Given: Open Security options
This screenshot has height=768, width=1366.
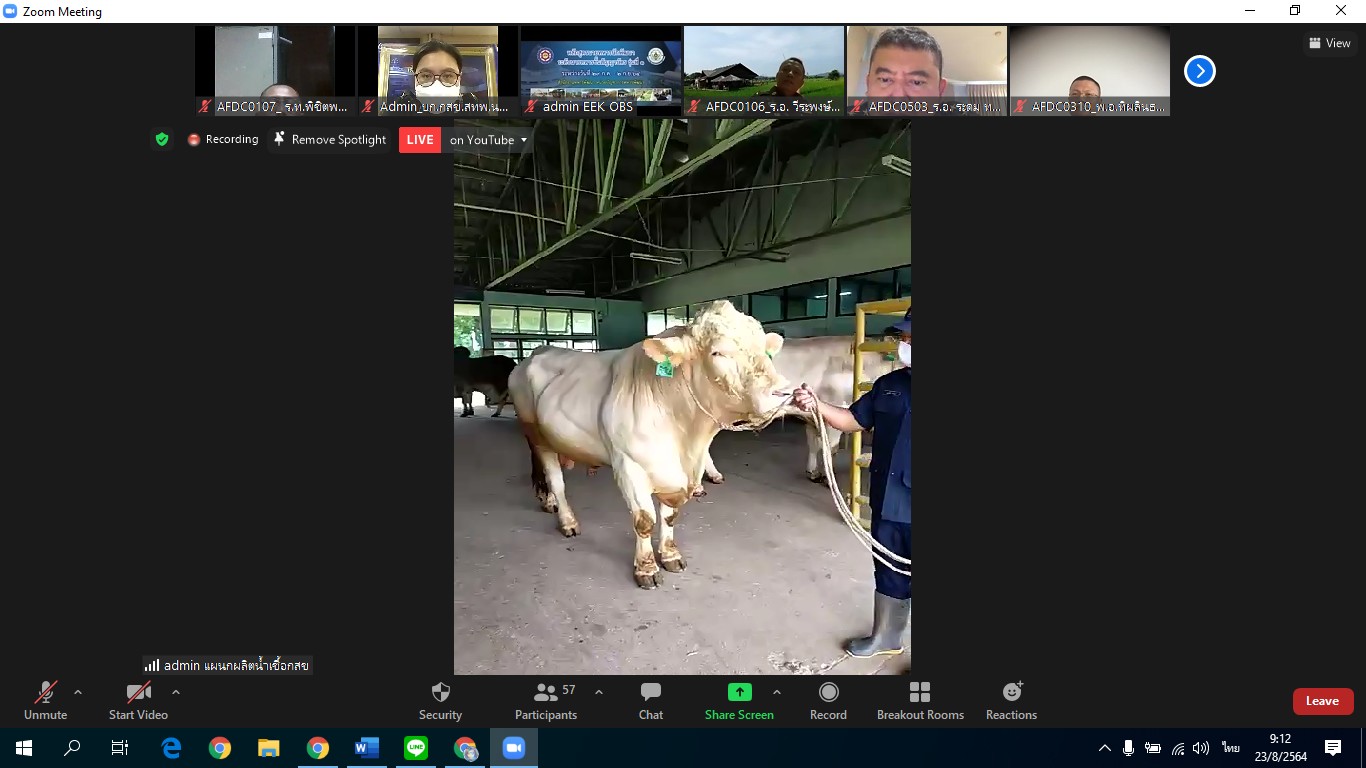Looking at the screenshot, I should point(440,700).
